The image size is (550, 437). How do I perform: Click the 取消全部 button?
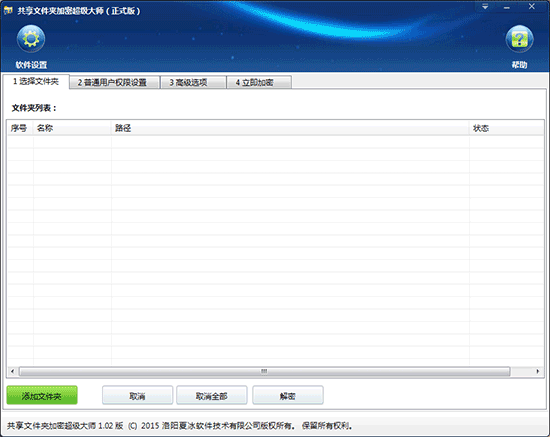pyautogui.click(x=212, y=396)
